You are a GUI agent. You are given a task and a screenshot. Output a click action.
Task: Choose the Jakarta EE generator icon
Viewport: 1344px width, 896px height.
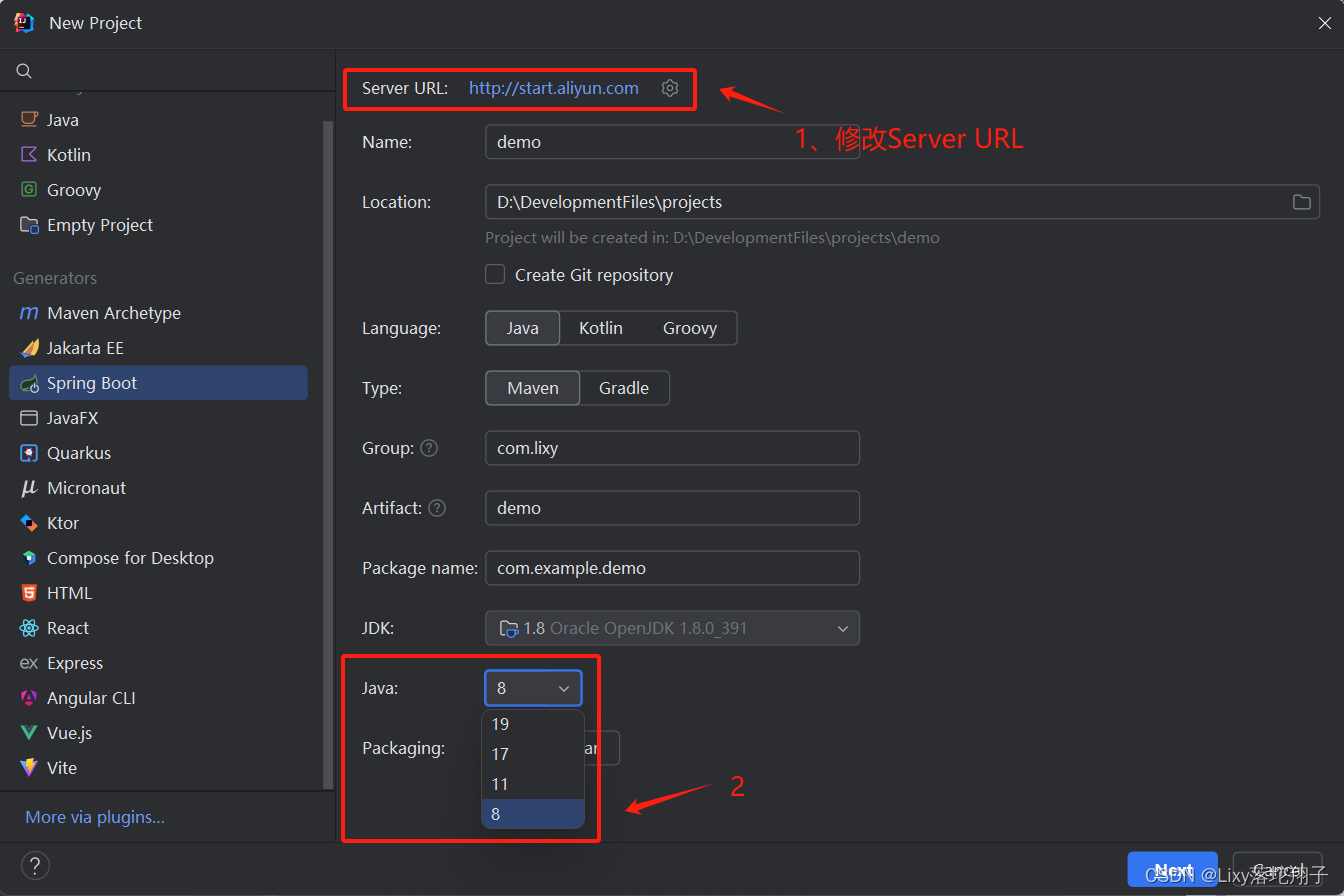tap(29, 348)
